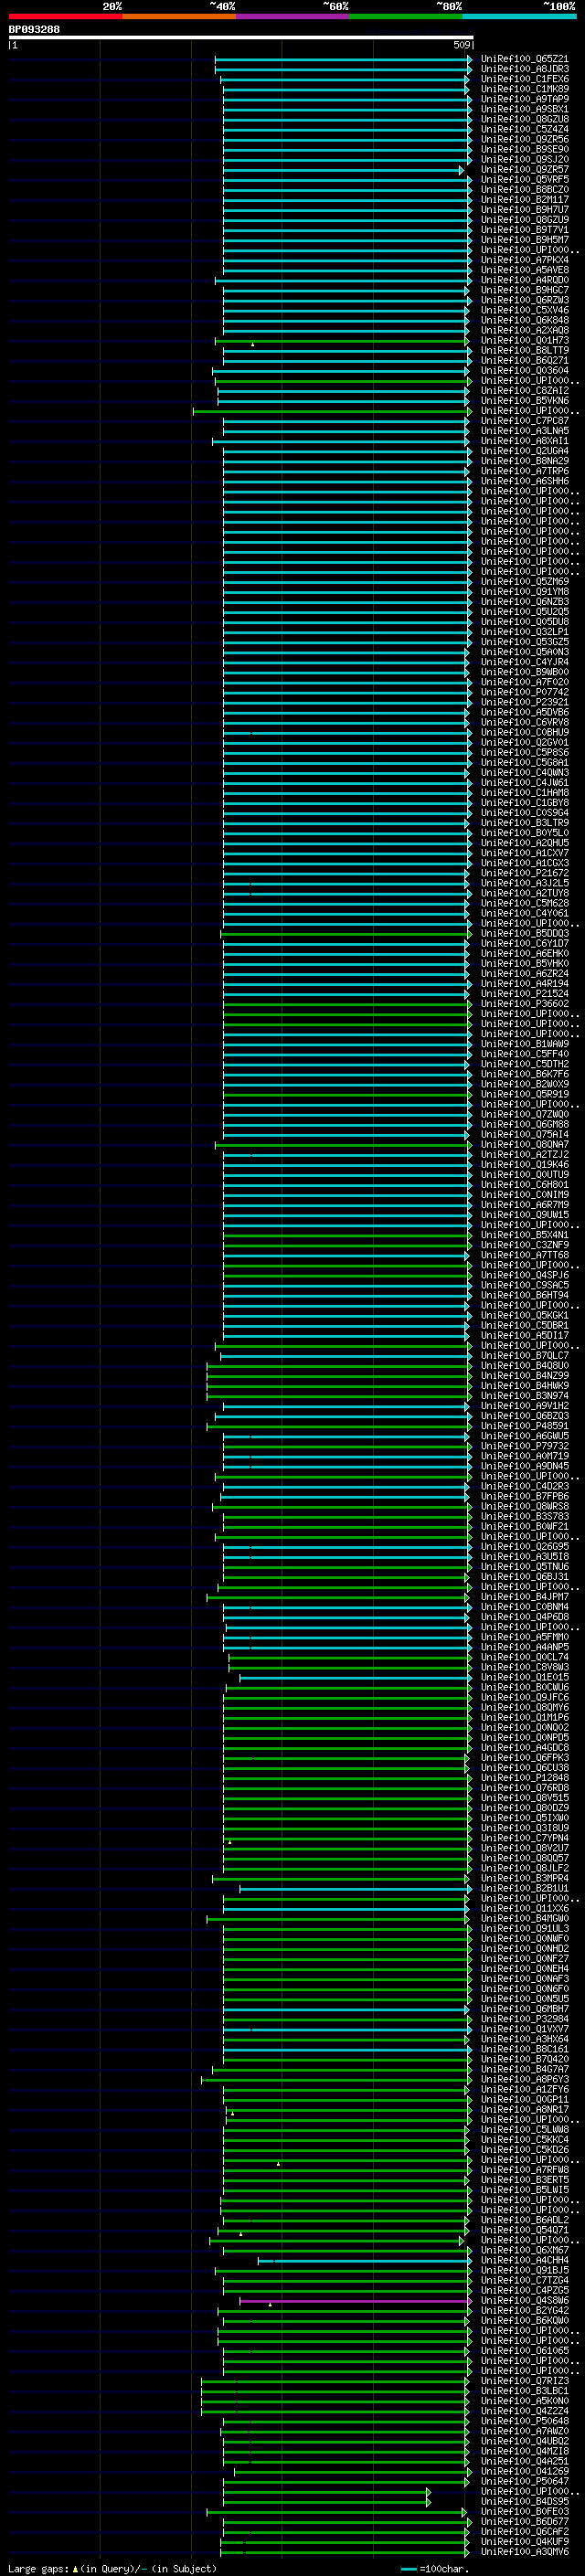Select hit label UniRef100_A5DI17

point(525,1336)
